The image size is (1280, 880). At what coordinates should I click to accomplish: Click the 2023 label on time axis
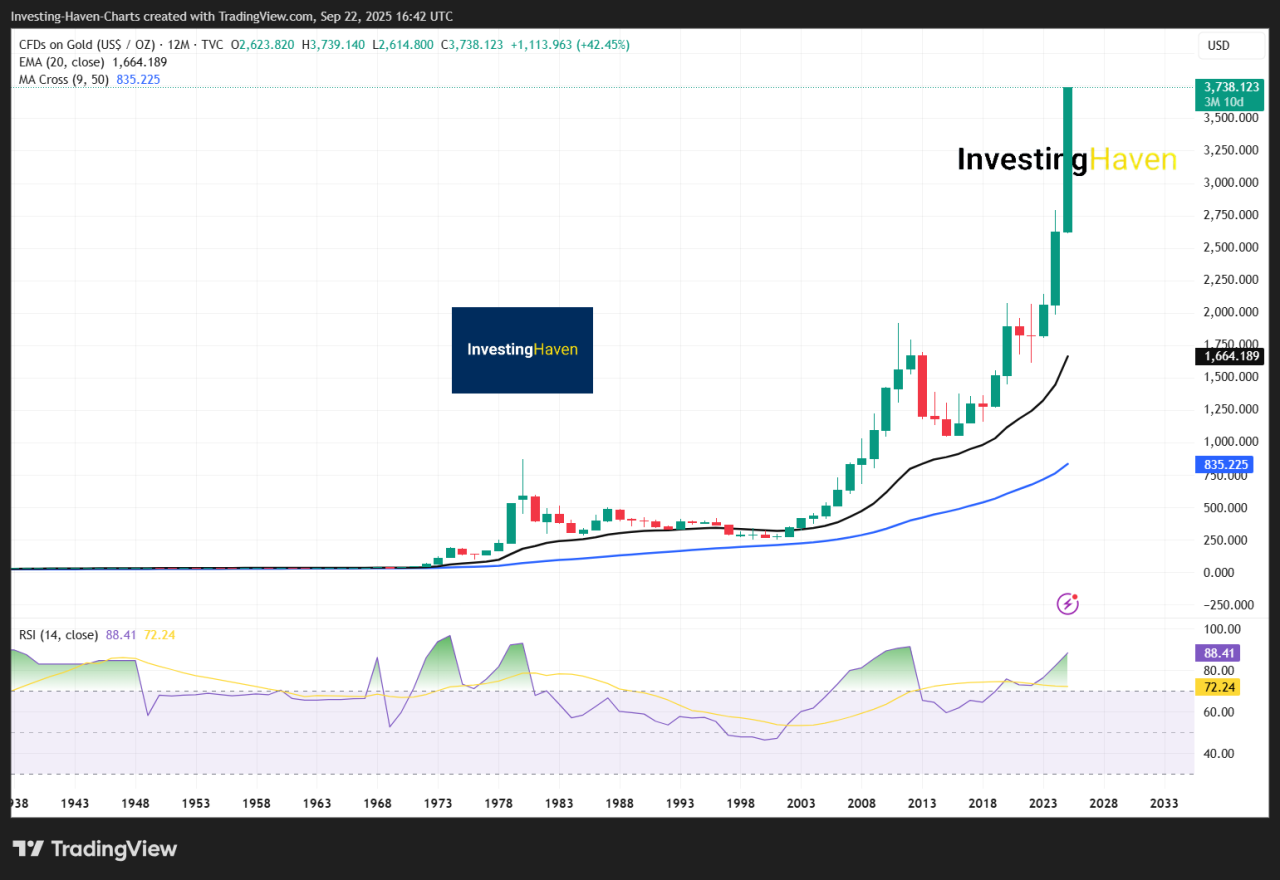click(x=1043, y=803)
